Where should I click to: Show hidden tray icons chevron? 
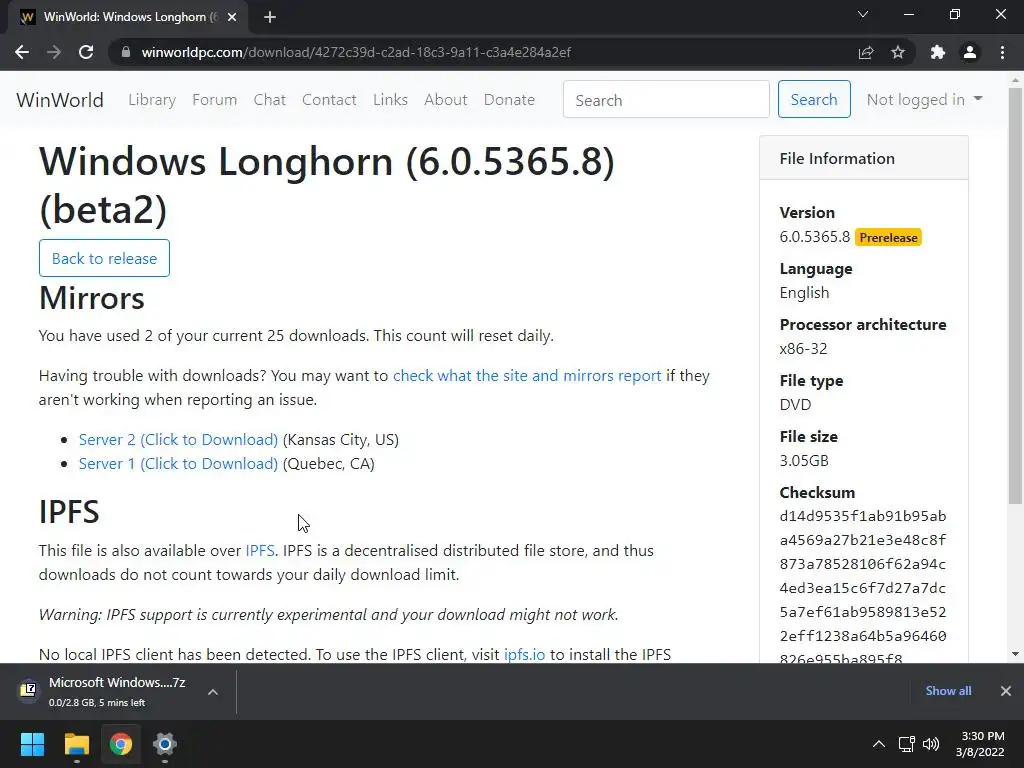[x=879, y=744]
